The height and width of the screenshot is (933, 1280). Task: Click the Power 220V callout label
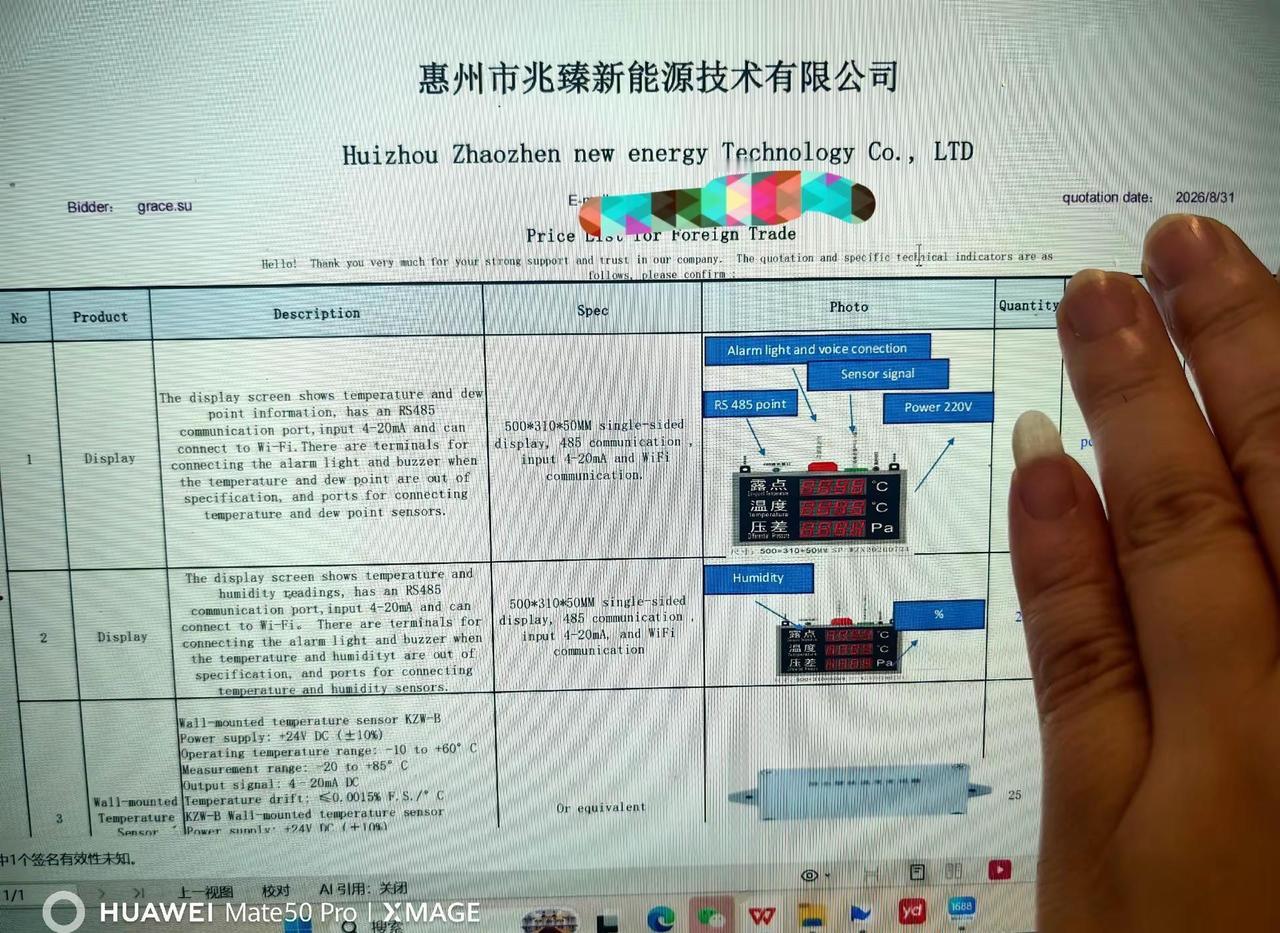tap(938, 408)
